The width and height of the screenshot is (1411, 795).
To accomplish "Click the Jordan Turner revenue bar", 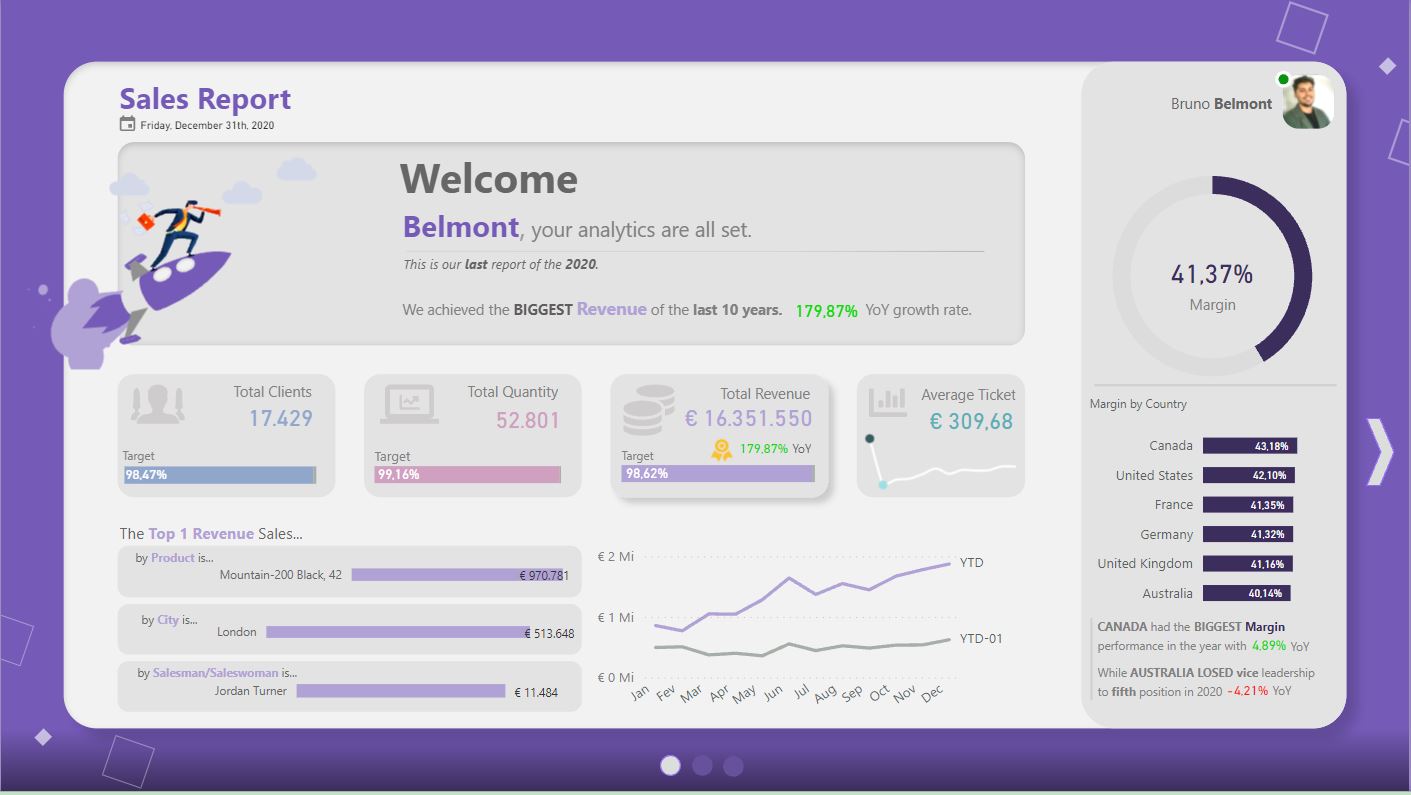I will point(401,691).
